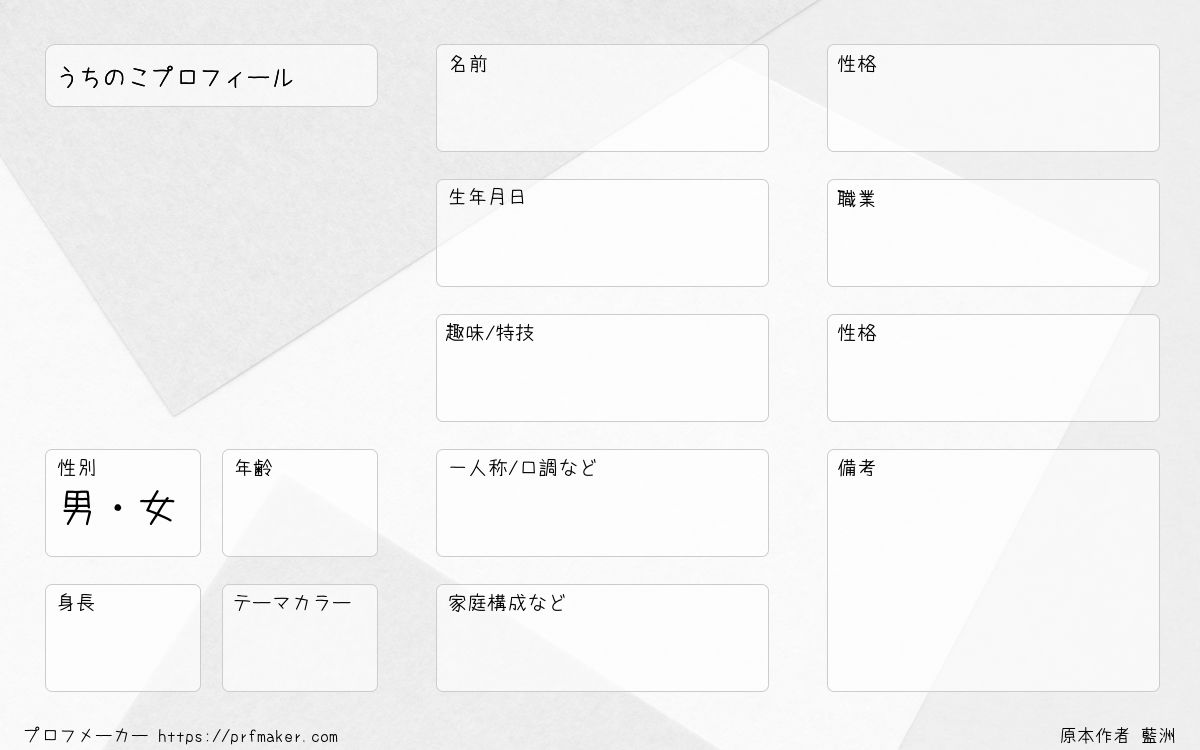Click the top 性格 personality field
1200x750 pixels.
pos(993,98)
